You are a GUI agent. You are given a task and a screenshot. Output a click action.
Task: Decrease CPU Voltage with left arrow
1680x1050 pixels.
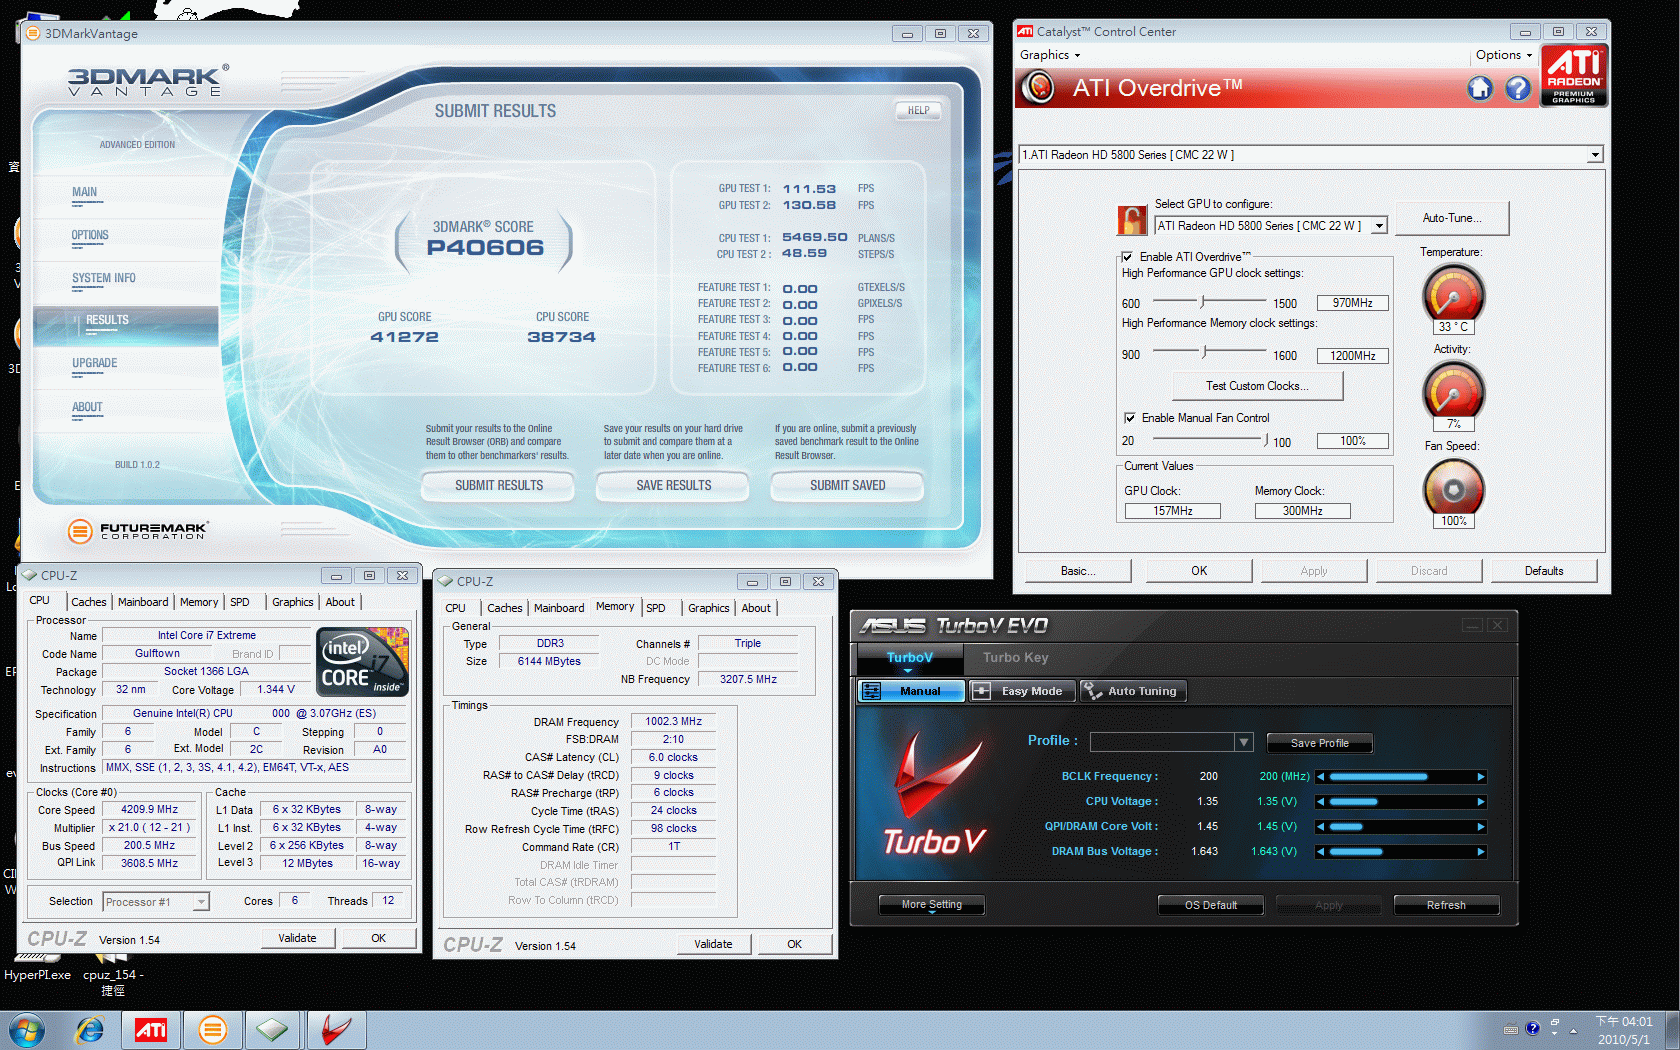click(x=1321, y=802)
